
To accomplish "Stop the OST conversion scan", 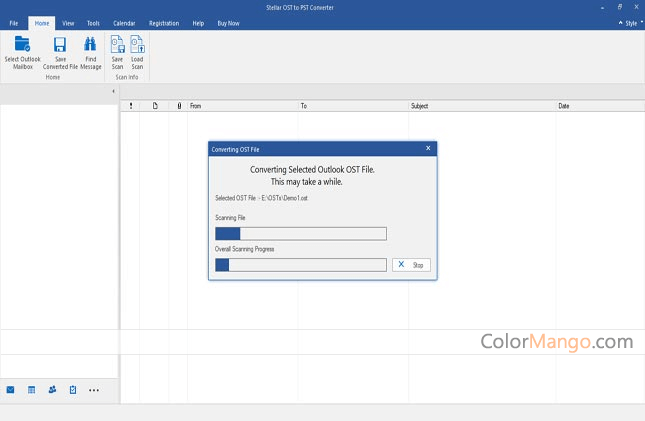I will 411,265.
